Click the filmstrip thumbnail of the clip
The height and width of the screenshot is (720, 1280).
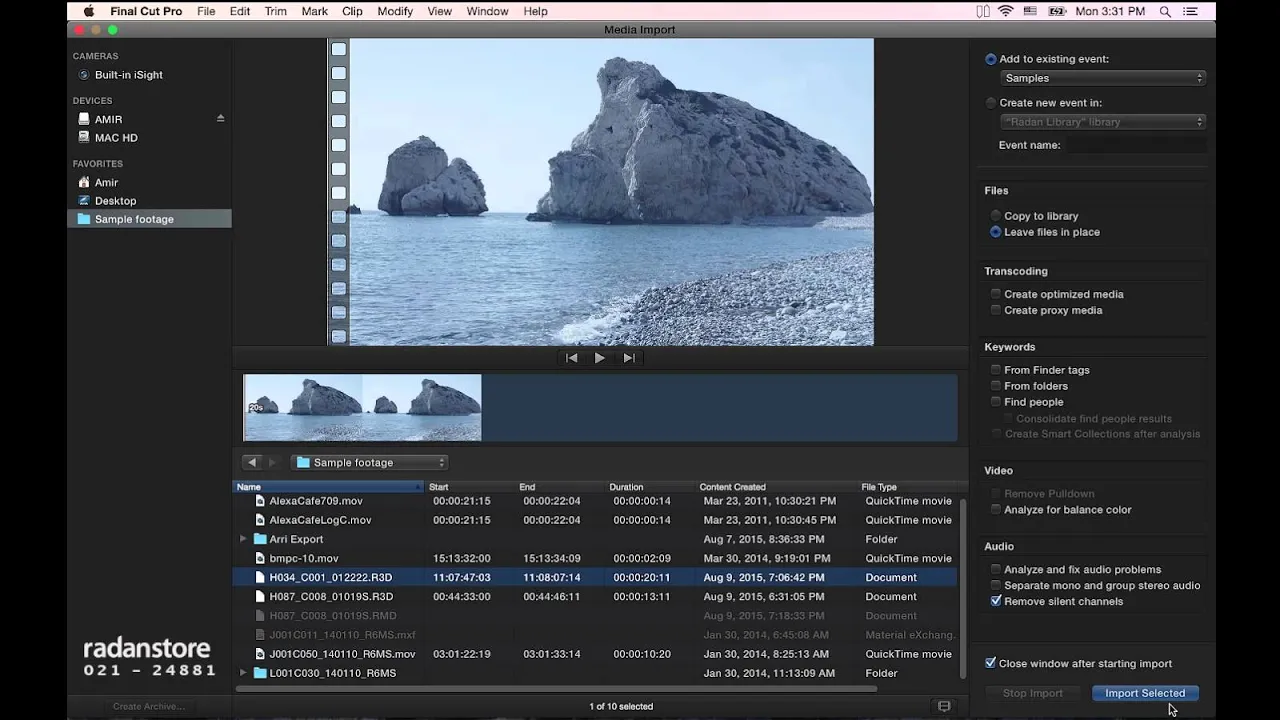(362, 408)
